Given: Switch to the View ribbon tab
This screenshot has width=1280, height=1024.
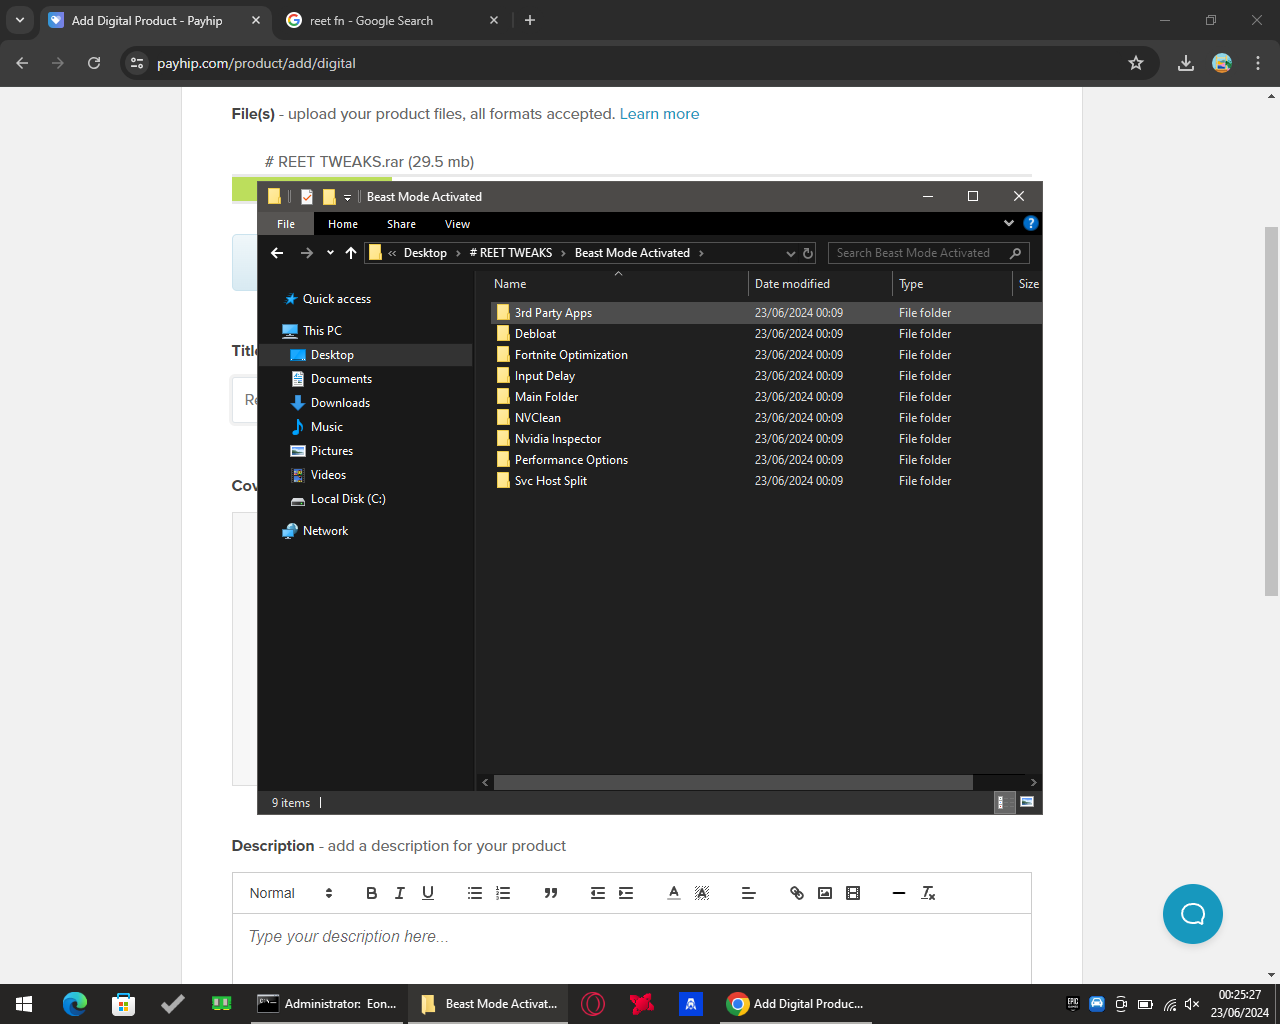Looking at the screenshot, I should pyautogui.click(x=457, y=224).
